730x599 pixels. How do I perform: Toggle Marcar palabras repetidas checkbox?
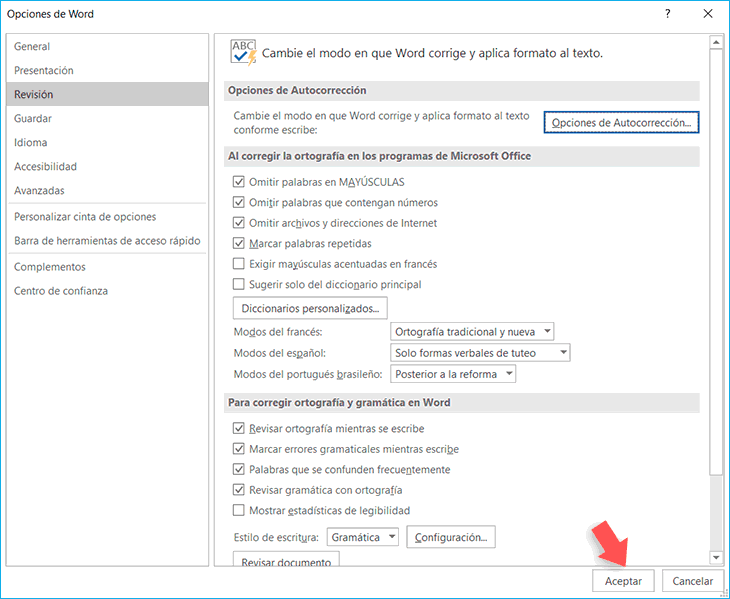[x=239, y=243]
